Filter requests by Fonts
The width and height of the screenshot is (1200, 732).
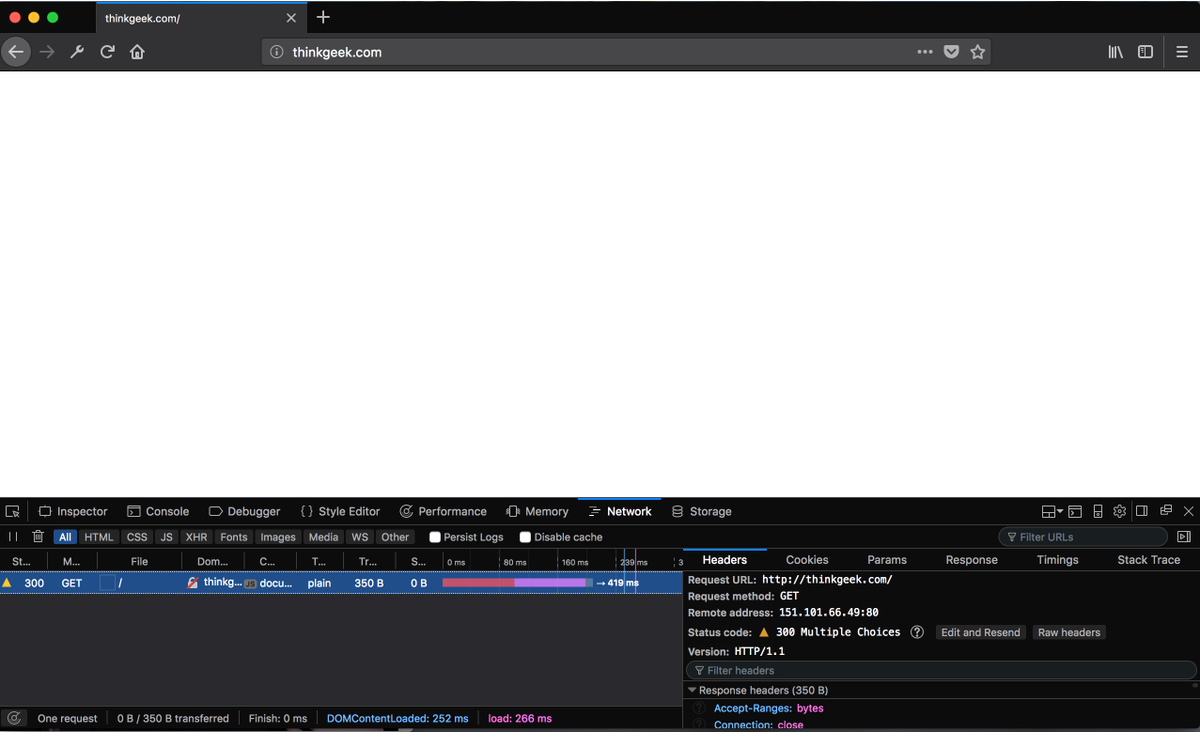(x=234, y=537)
